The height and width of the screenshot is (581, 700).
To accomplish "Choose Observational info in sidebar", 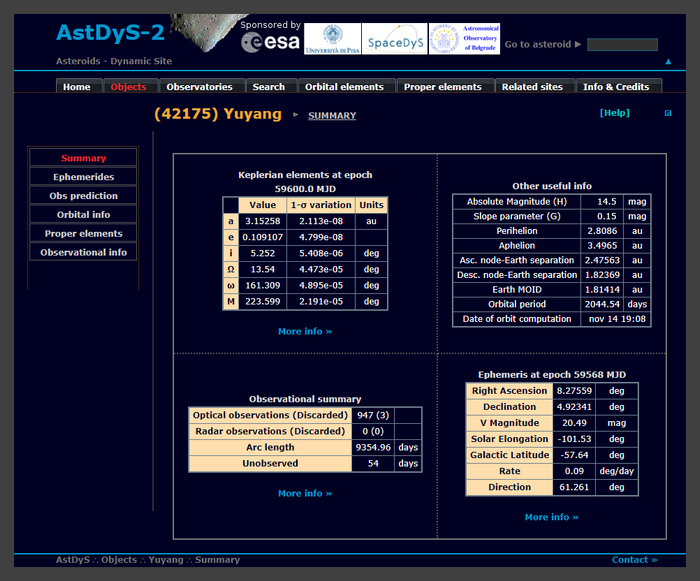I will [x=83, y=252].
